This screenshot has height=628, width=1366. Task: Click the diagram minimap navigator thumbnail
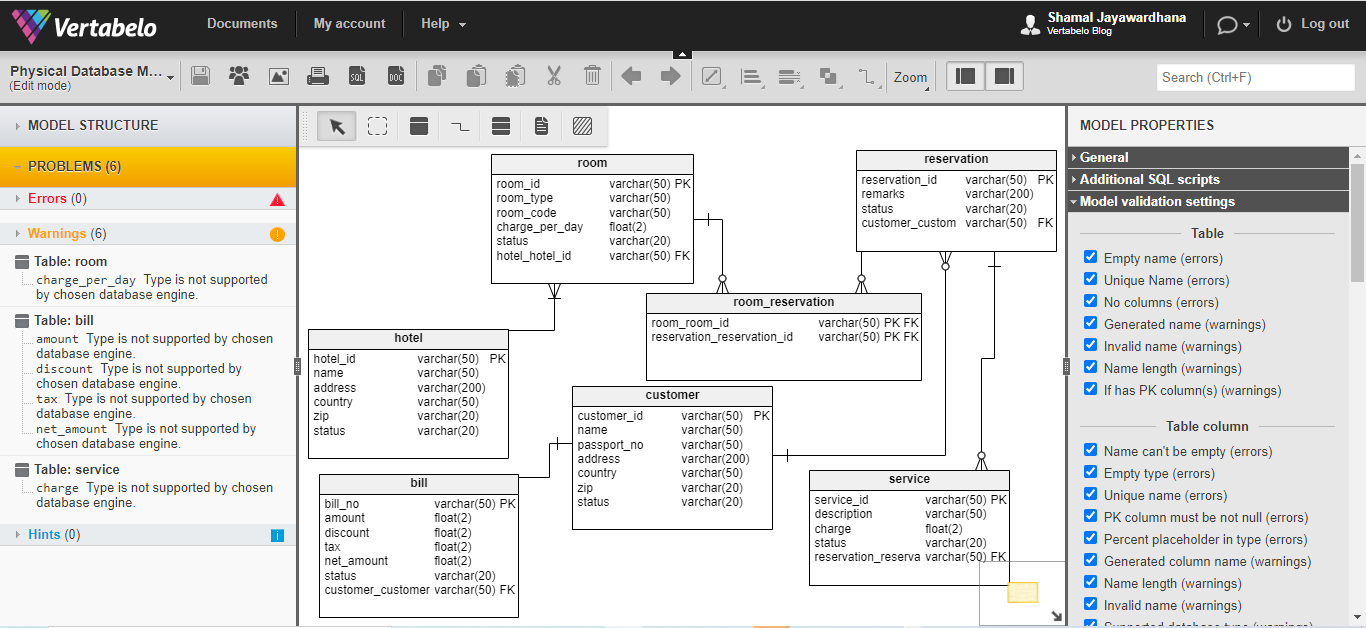(1022, 592)
